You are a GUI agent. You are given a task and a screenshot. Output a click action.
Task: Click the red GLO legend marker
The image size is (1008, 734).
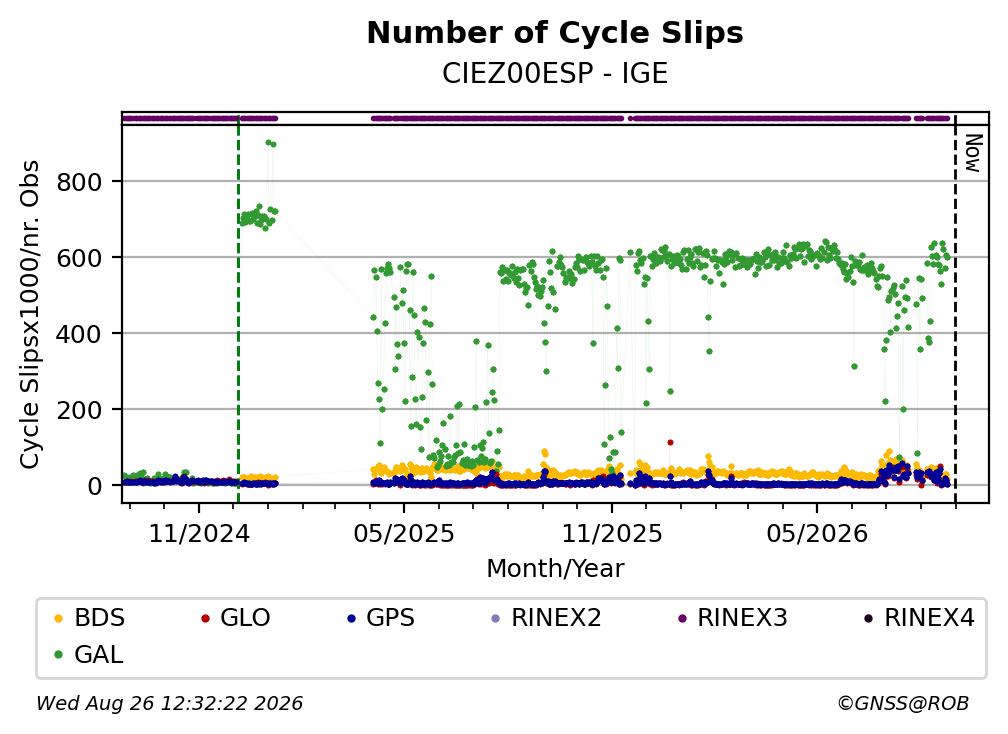(x=205, y=619)
